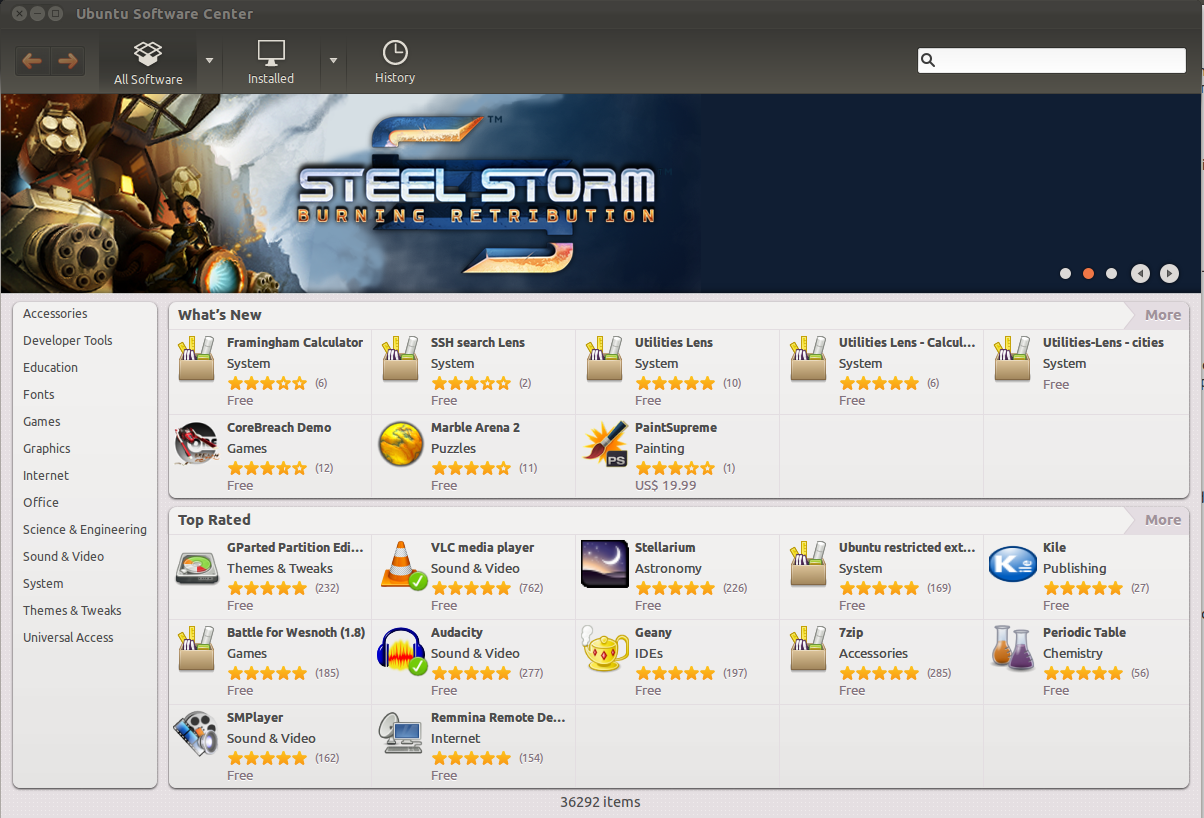
Task: Open the PaintSupreme brush icon
Action: [605, 444]
